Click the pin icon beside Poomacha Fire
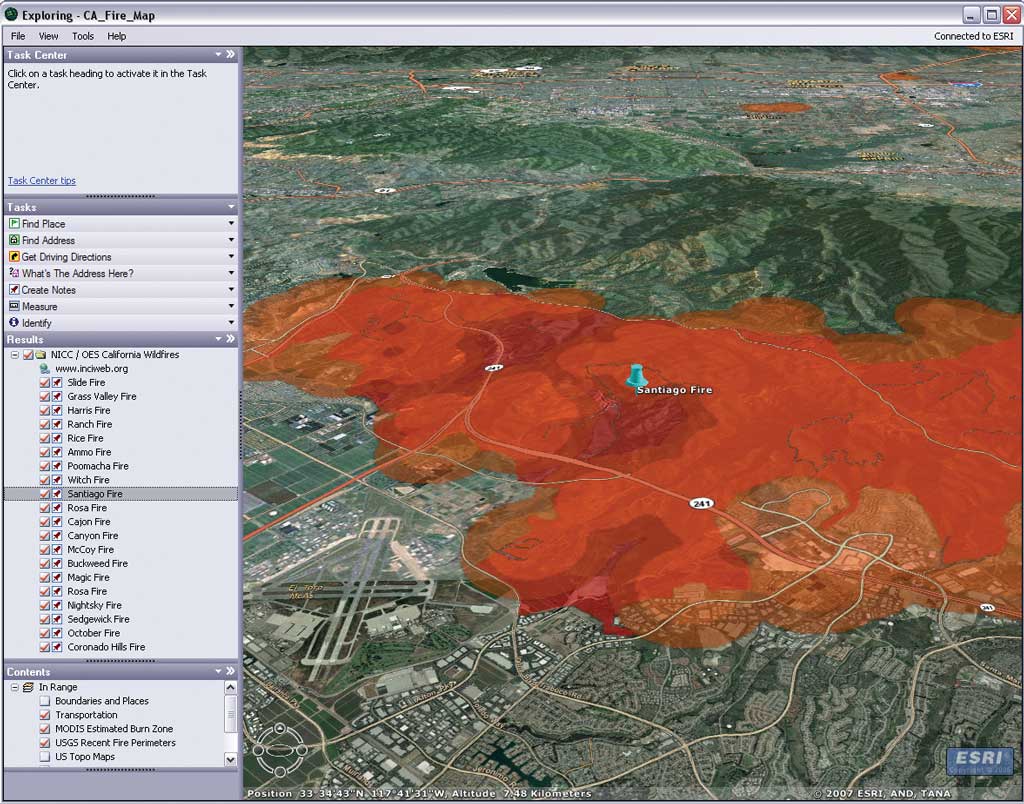1024x804 pixels. pos(57,466)
